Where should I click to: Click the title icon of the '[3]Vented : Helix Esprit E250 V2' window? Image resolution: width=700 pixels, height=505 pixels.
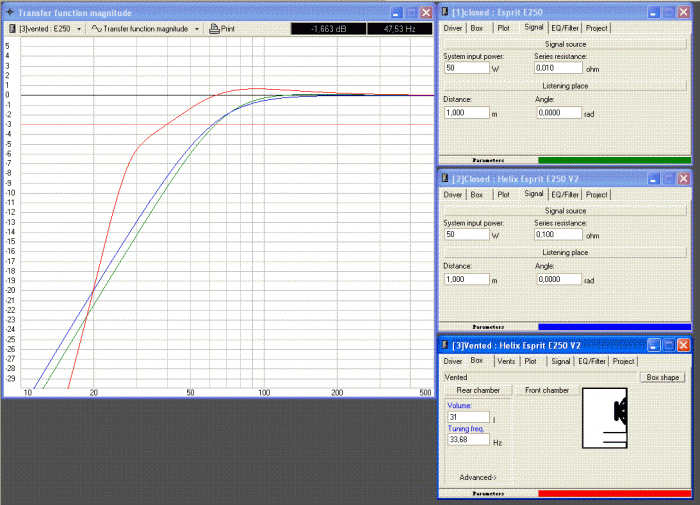pos(444,344)
